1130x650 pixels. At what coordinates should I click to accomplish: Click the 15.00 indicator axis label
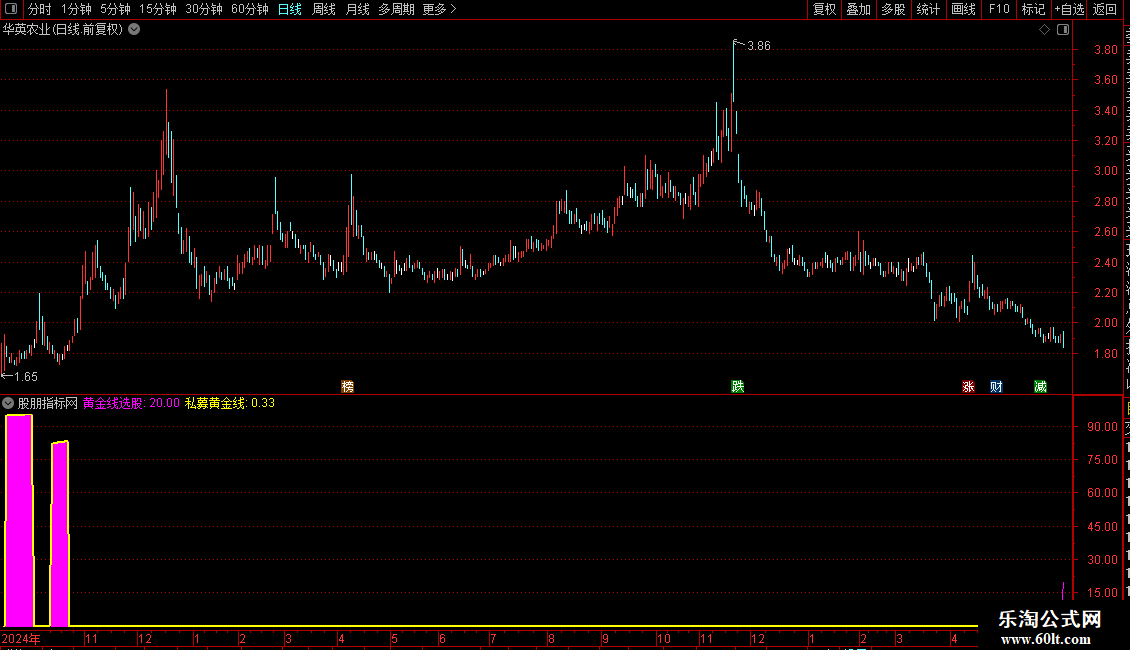(1103, 593)
